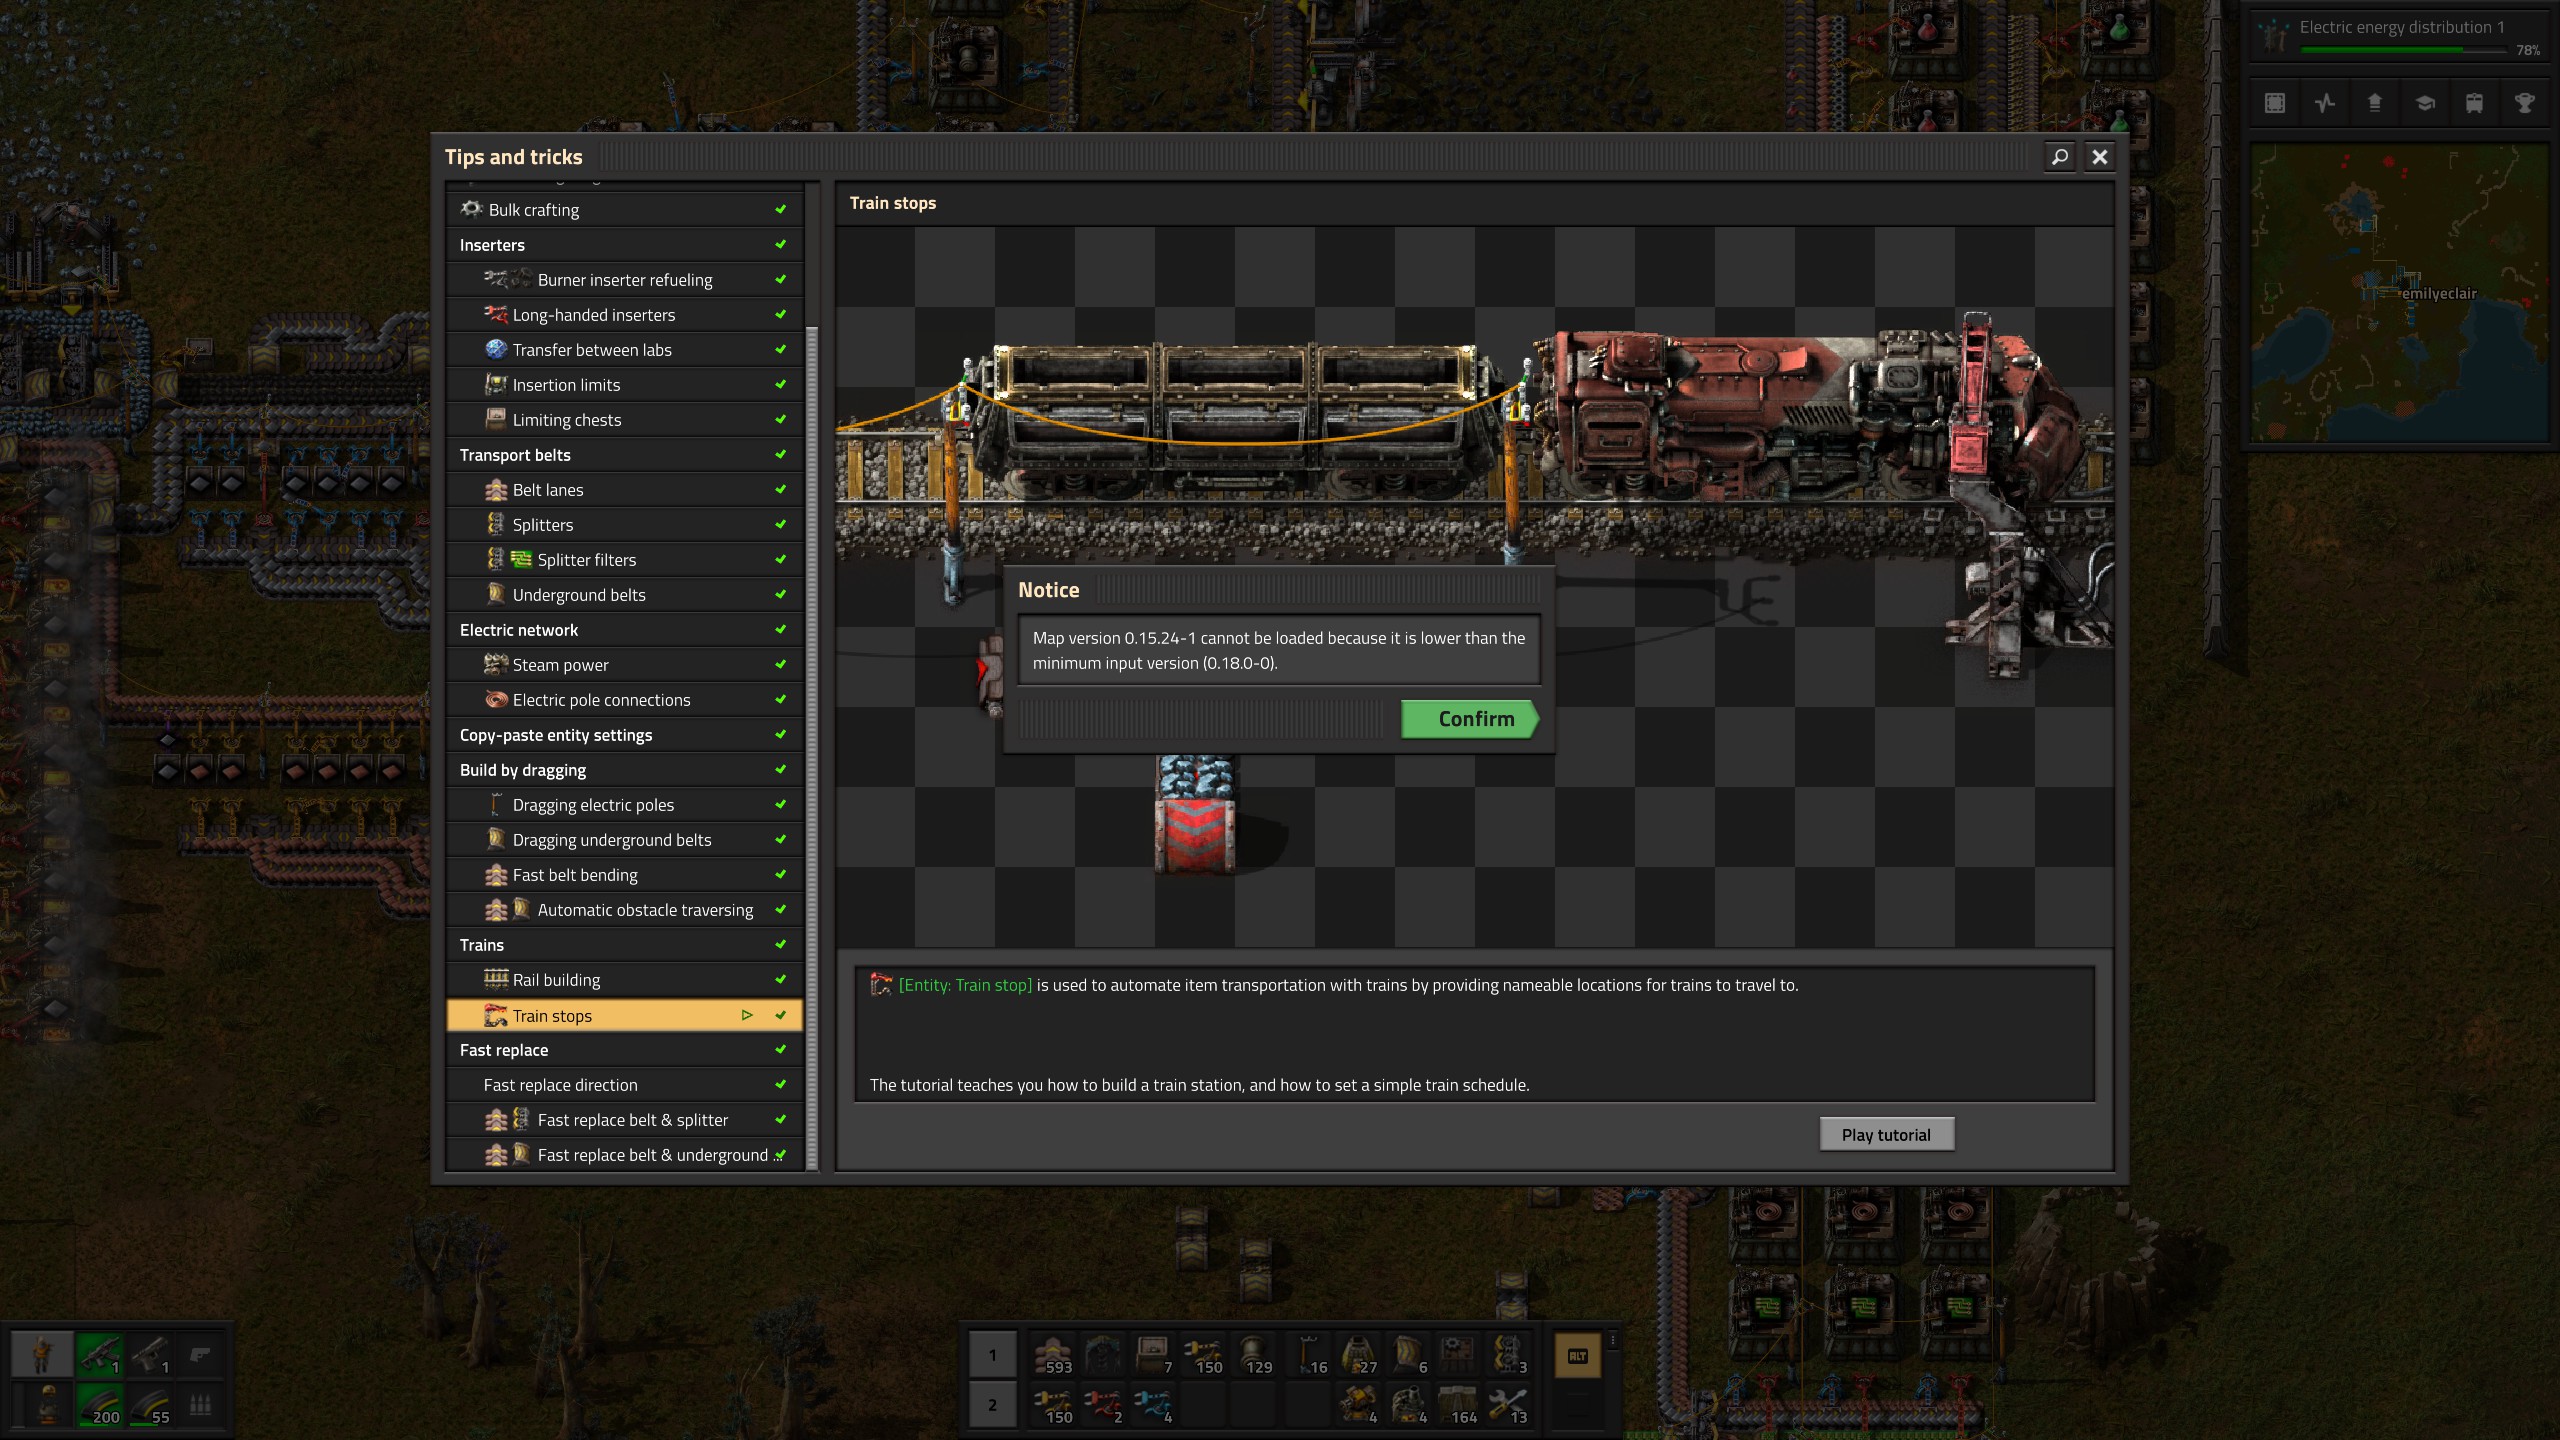The height and width of the screenshot is (1440, 2560).
Task: Select quickbar row 2 button
Action: pyautogui.click(x=992, y=1405)
